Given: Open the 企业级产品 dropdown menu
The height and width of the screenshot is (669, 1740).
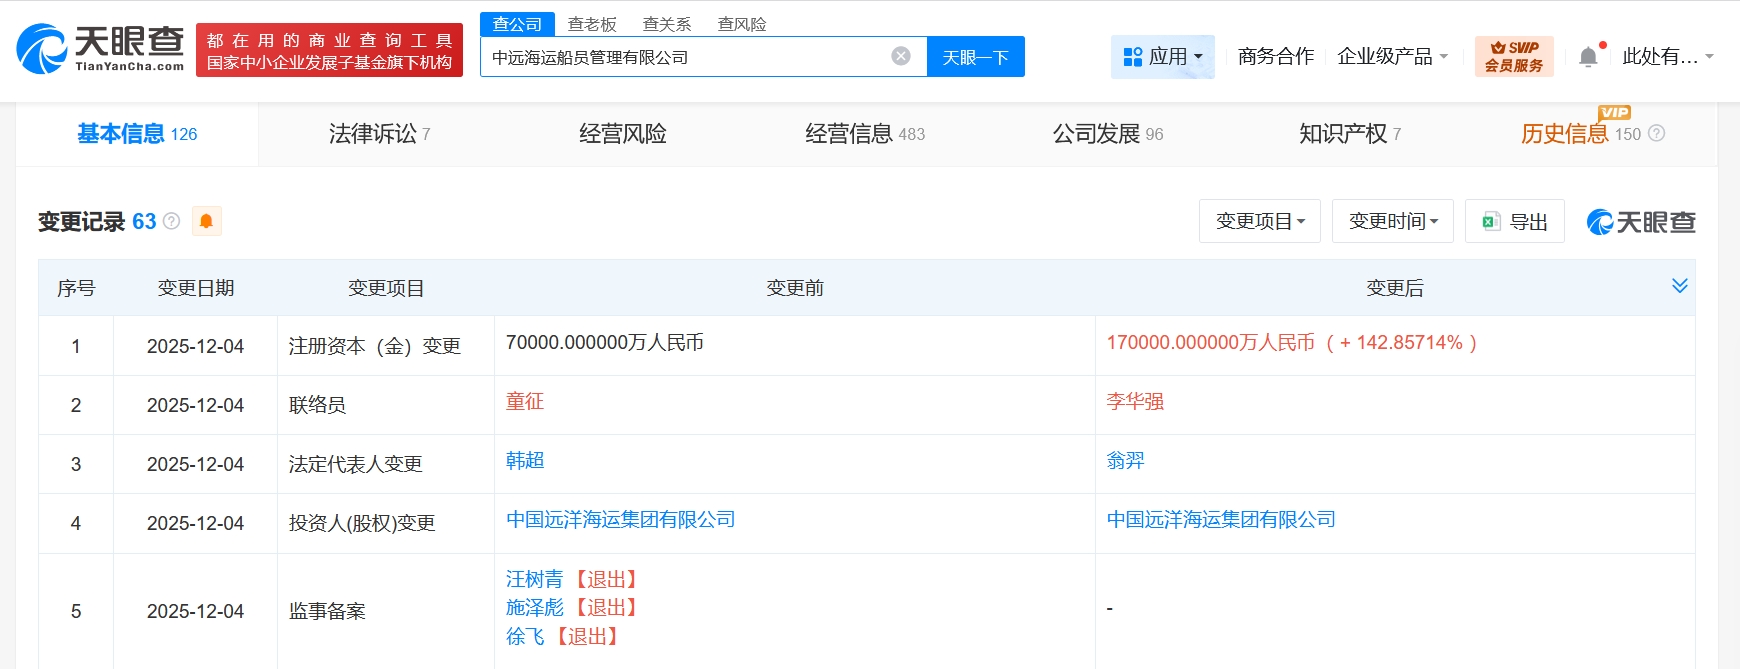Looking at the screenshot, I should tap(1392, 57).
